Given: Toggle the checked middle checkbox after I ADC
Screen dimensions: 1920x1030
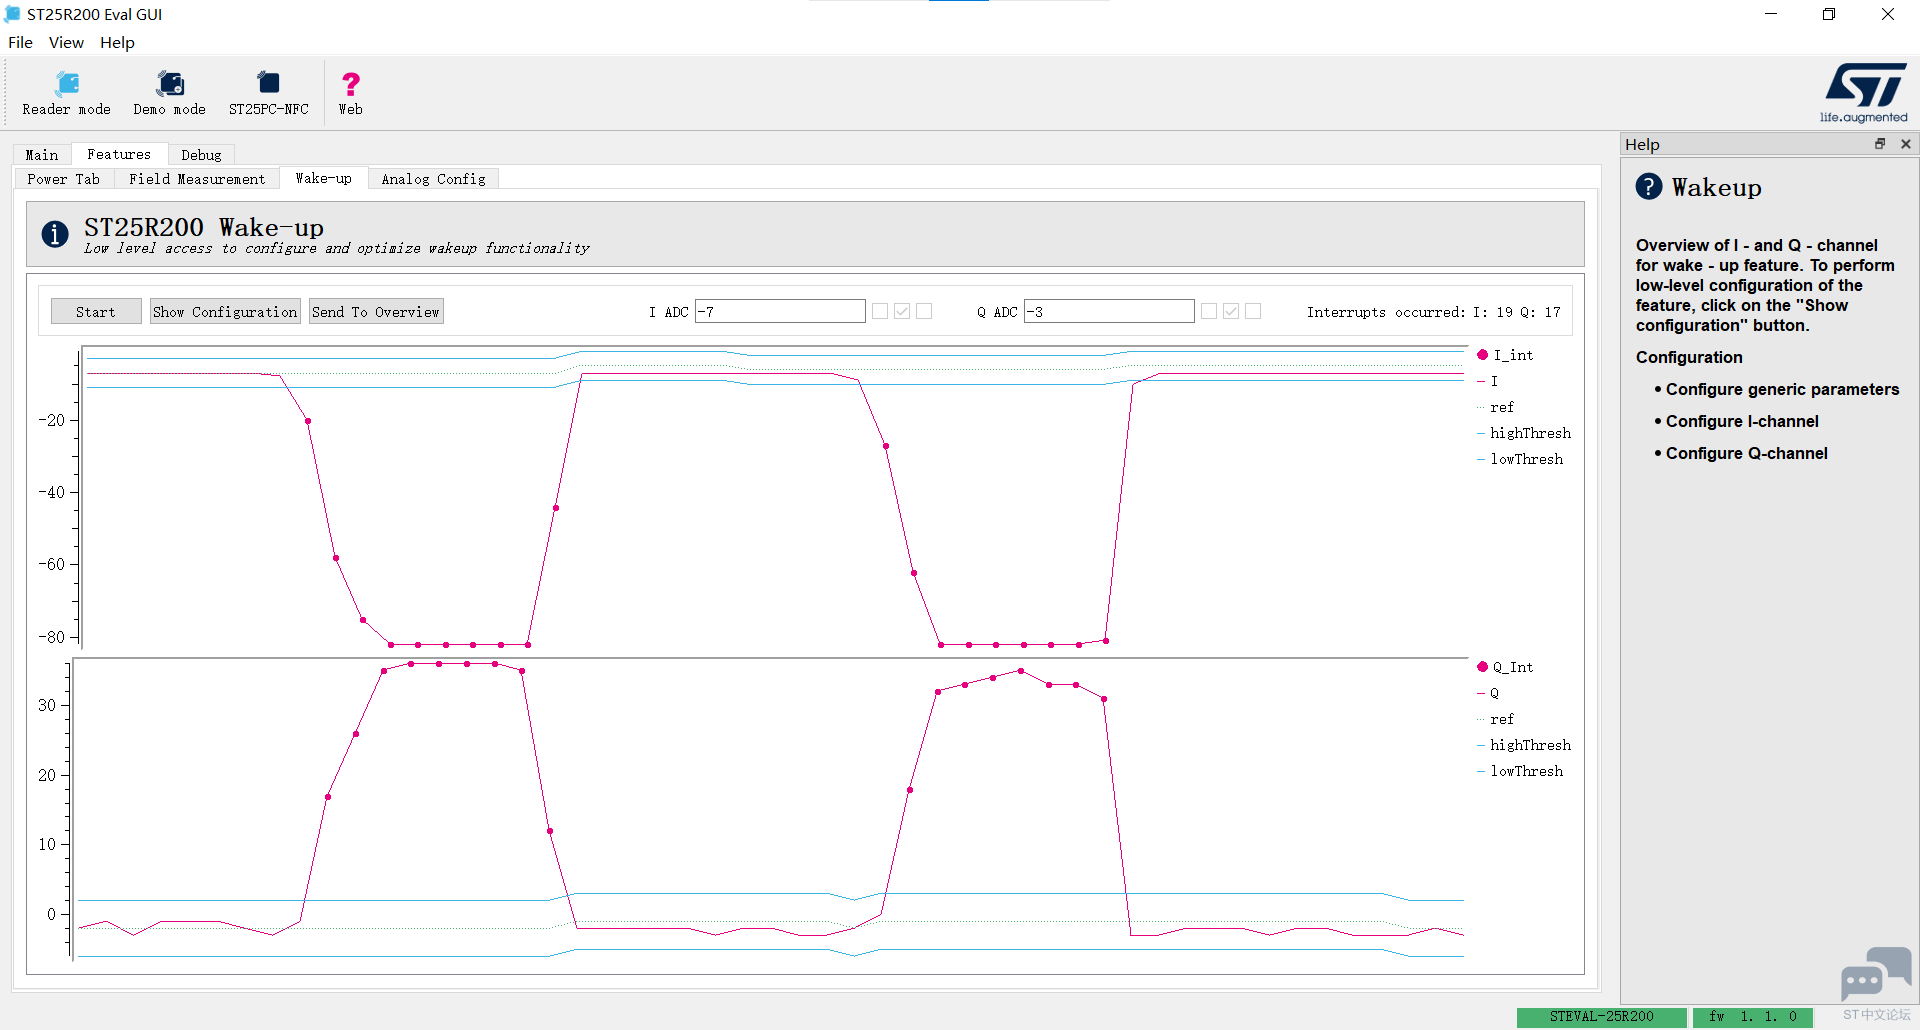Looking at the screenshot, I should coord(902,312).
